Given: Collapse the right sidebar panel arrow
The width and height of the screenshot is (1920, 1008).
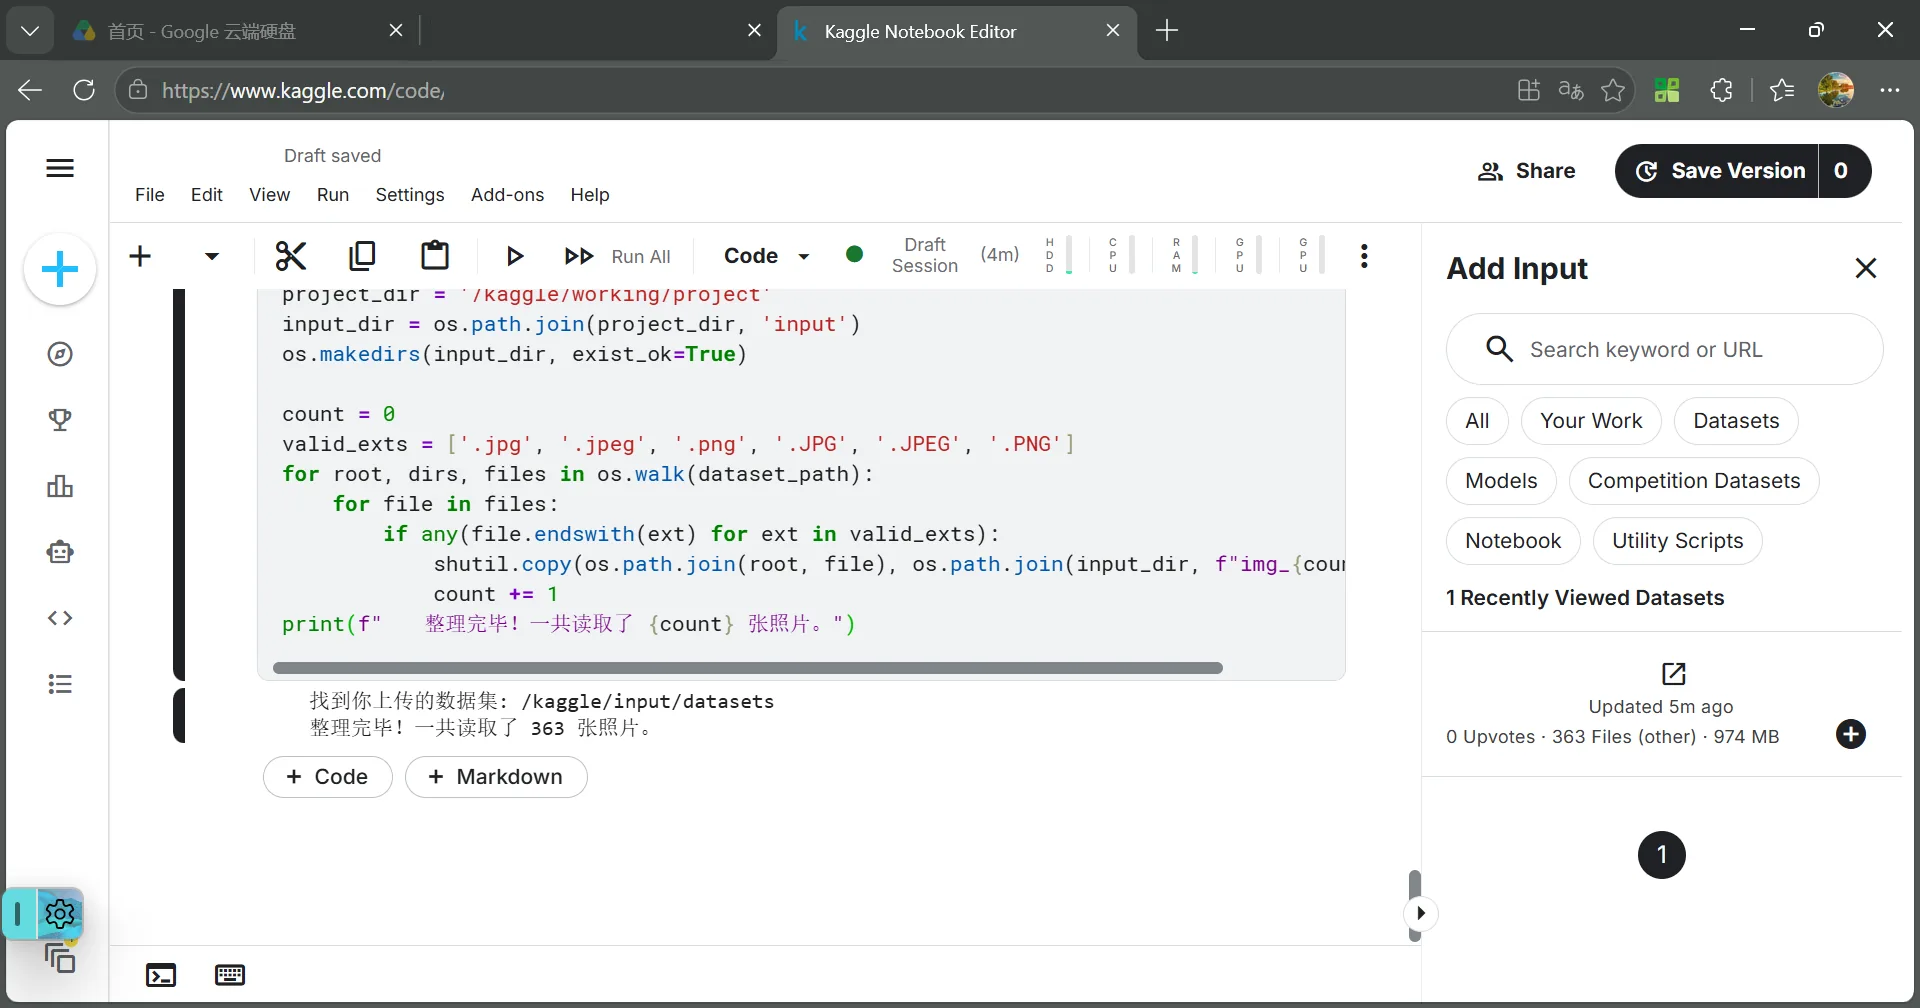Looking at the screenshot, I should (x=1421, y=913).
